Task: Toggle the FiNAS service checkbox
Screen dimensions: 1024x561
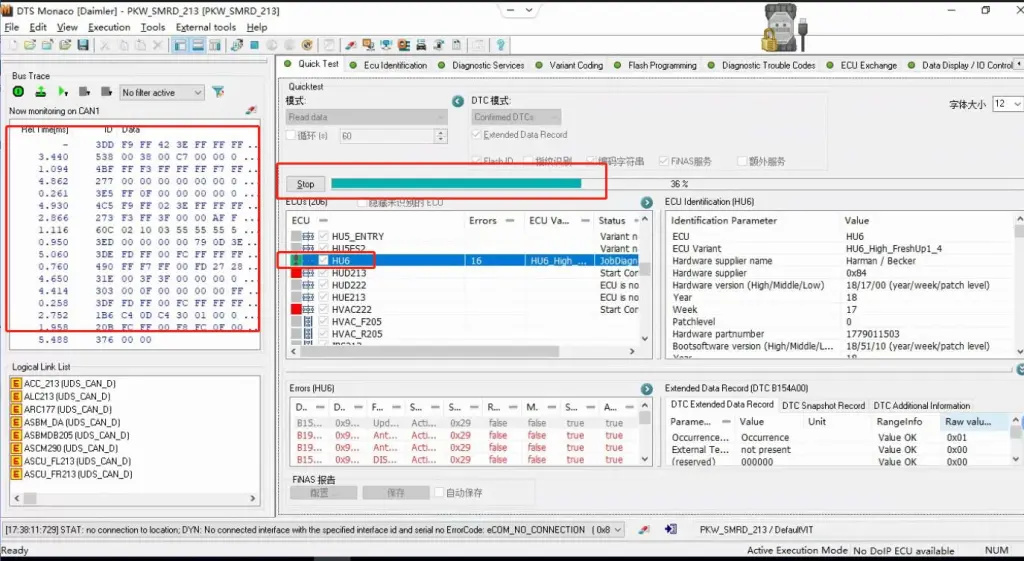Action: [664, 161]
